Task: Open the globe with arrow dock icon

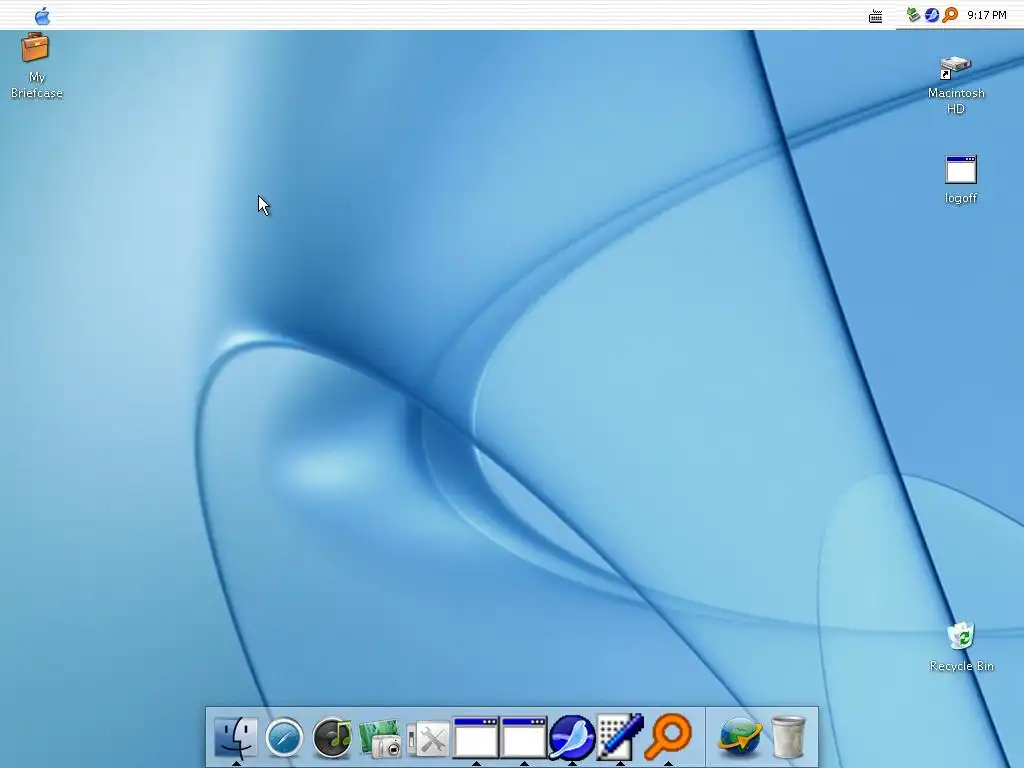Action: point(740,737)
